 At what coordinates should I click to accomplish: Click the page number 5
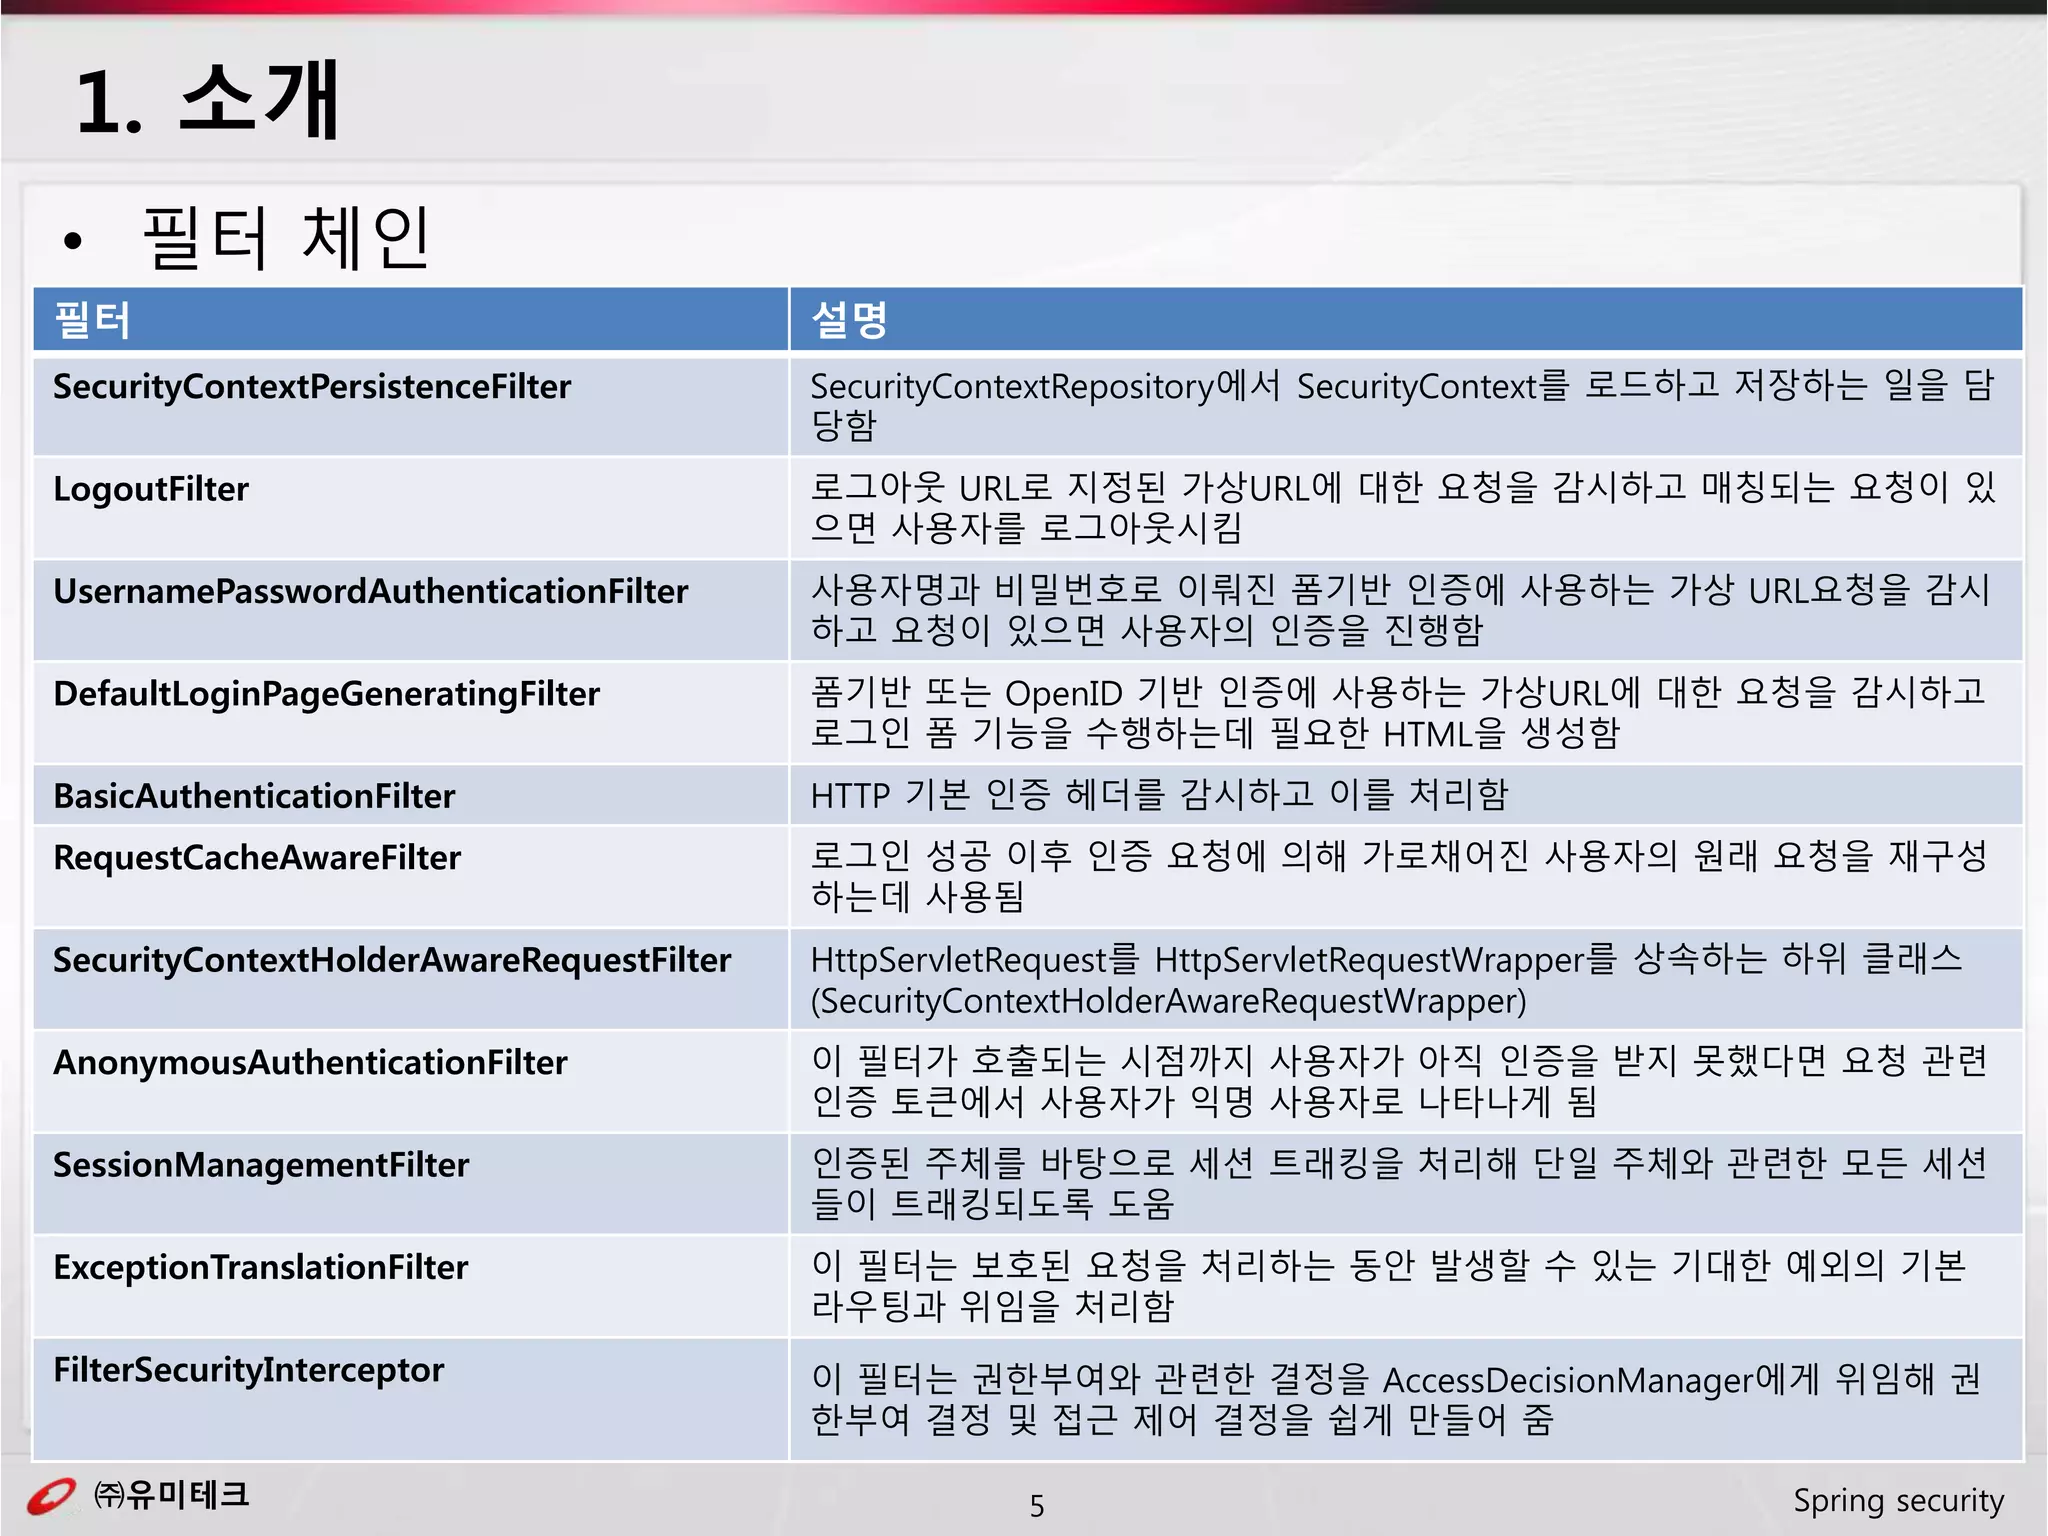click(x=1037, y=1506)
